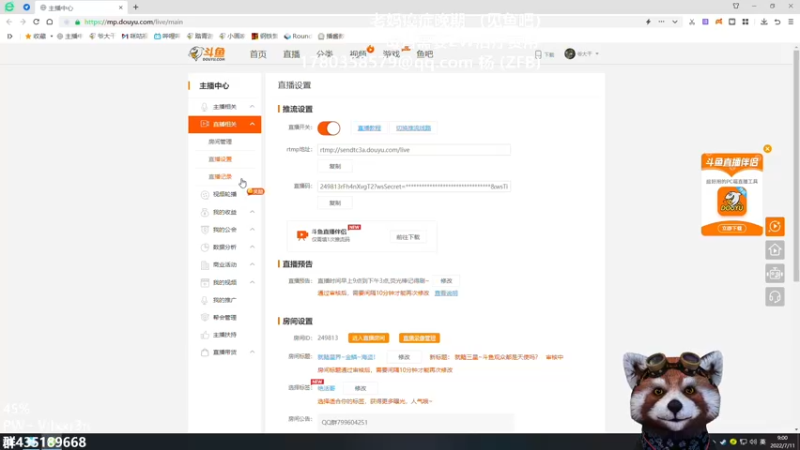
Task: Click the rtmp address field
Action: [x=414, y=150]
